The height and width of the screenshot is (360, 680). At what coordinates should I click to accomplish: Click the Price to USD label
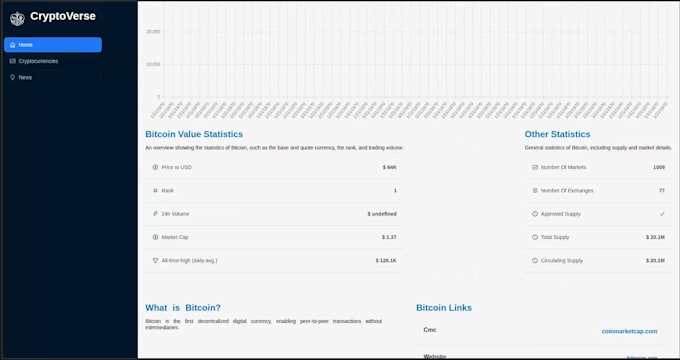(x=177, y=167)
